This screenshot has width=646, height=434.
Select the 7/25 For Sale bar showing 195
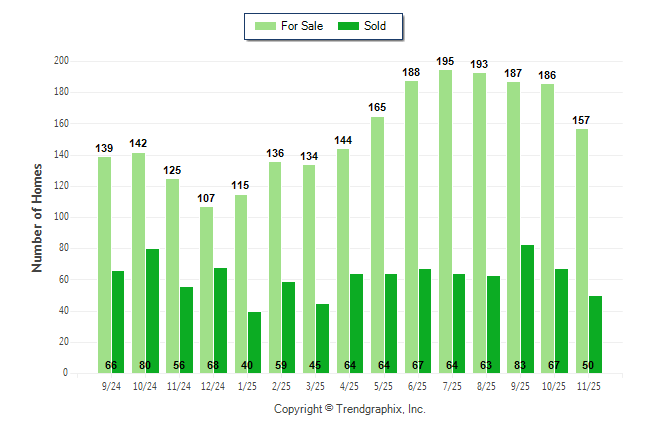pos(445,220)
